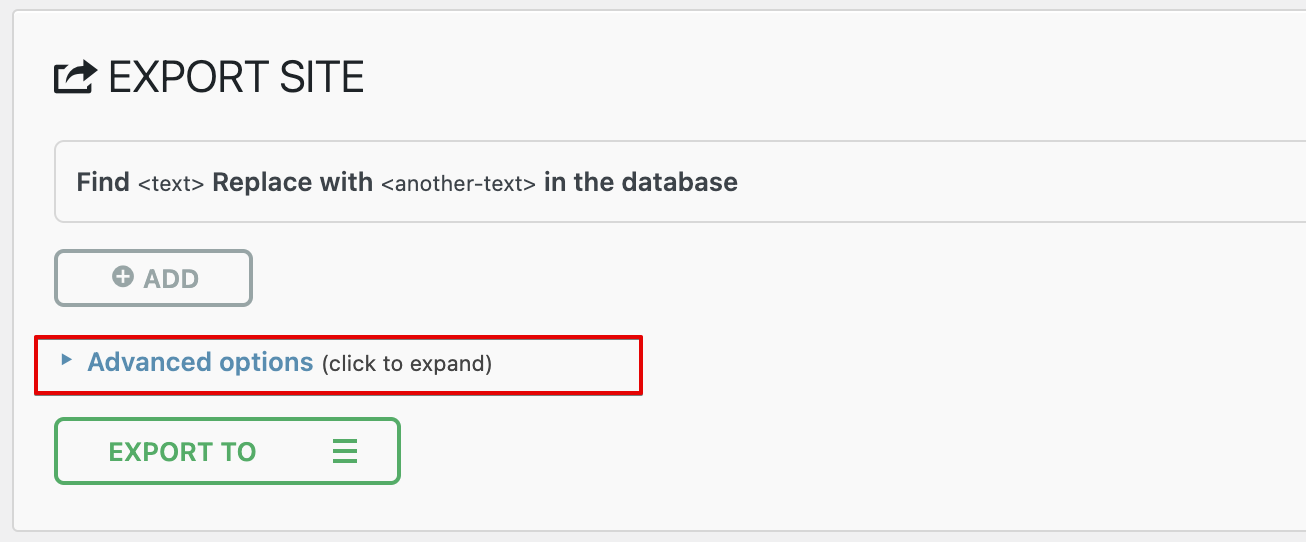Open the EXPORT TO dropdown menu
1306x542 pixels.
[x=227, y=451]
